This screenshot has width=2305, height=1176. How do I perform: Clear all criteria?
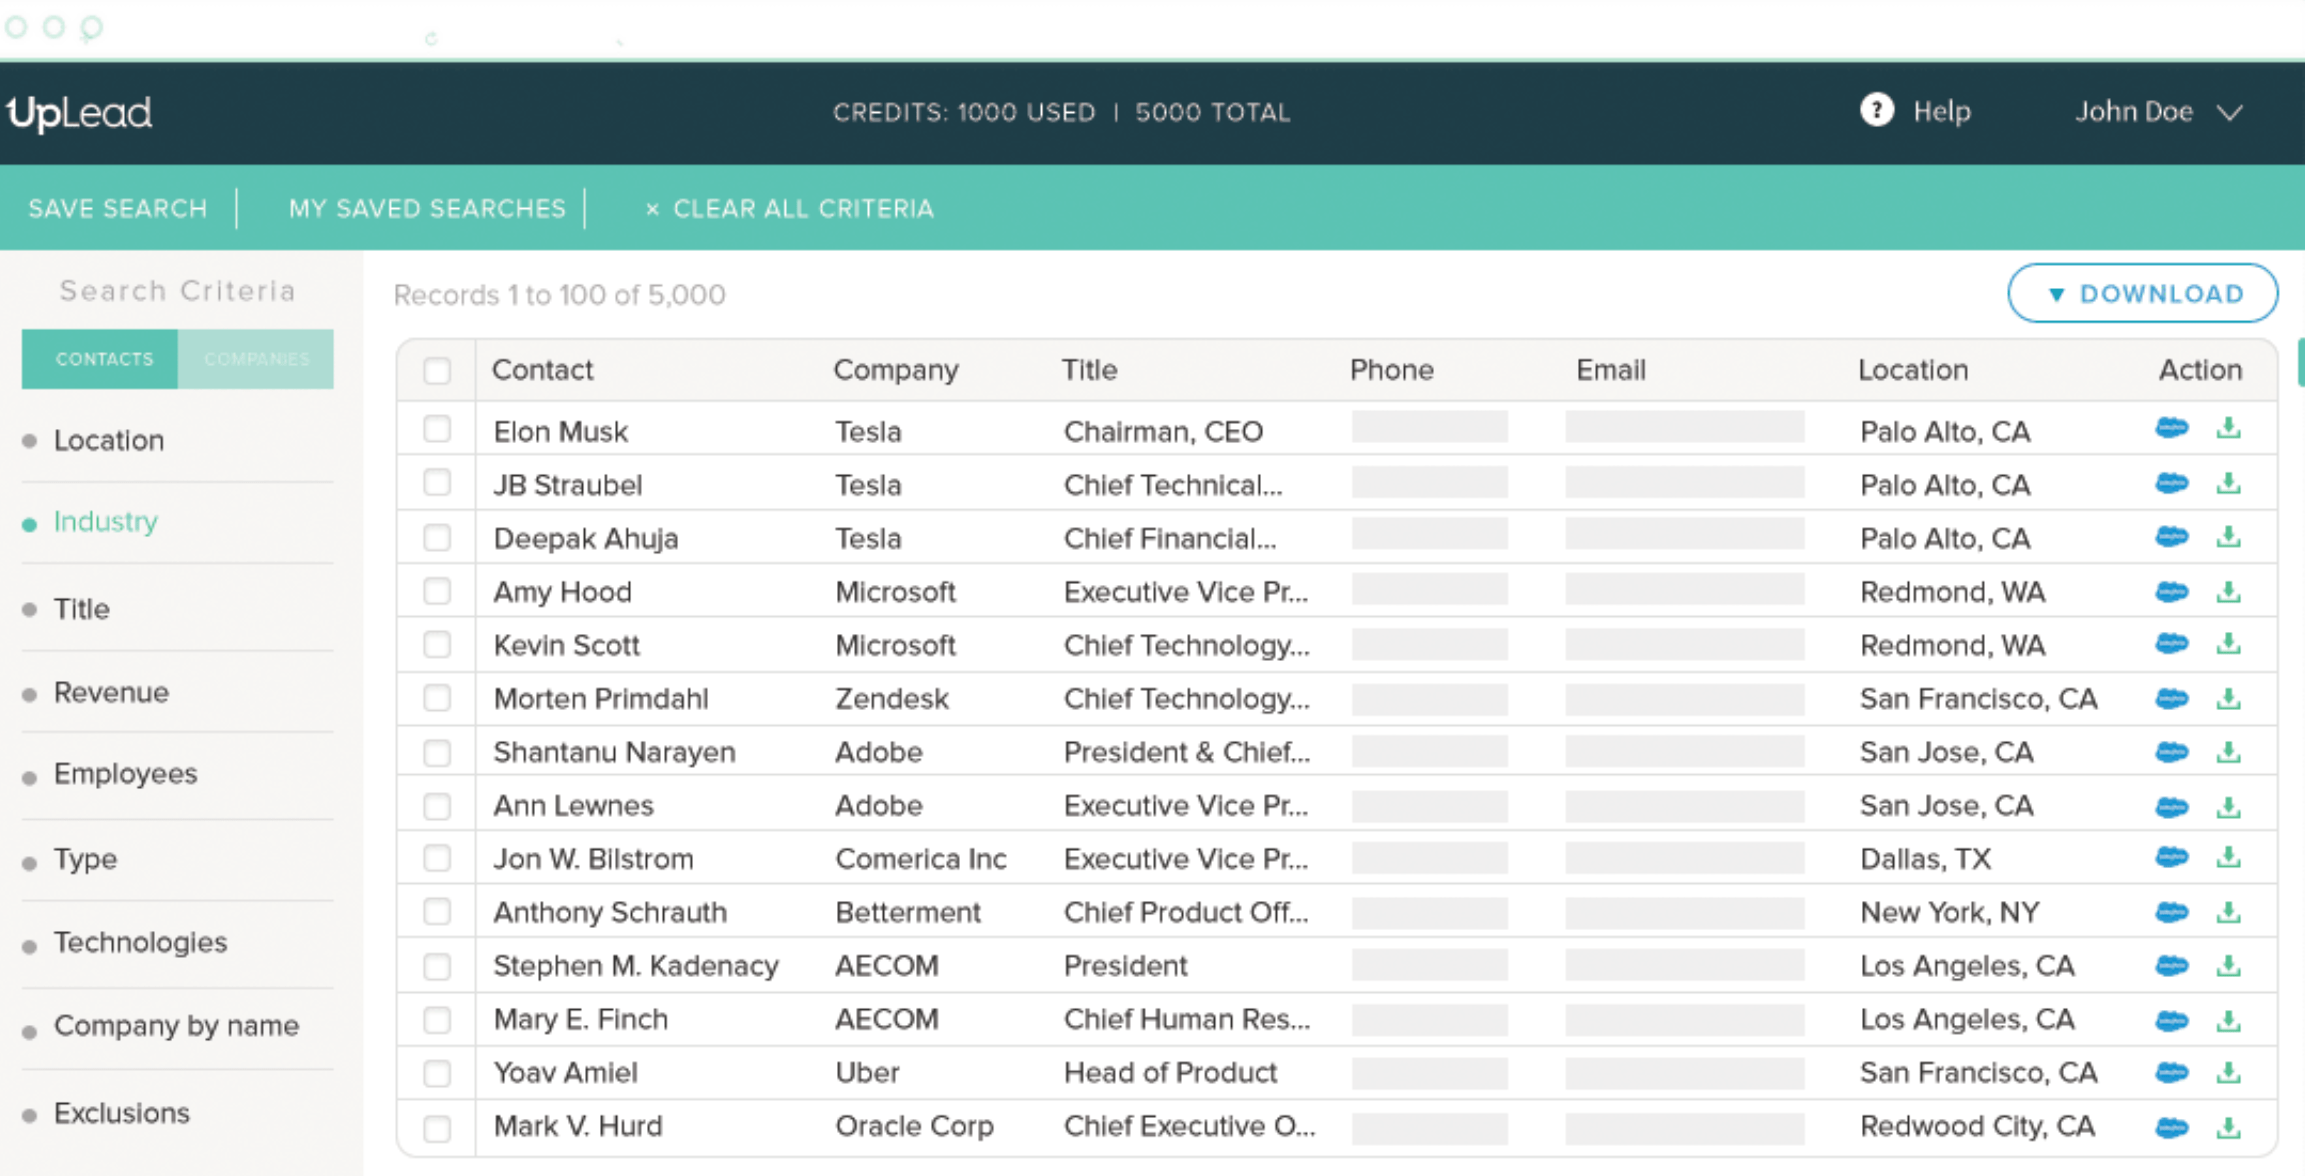point(789,208)
